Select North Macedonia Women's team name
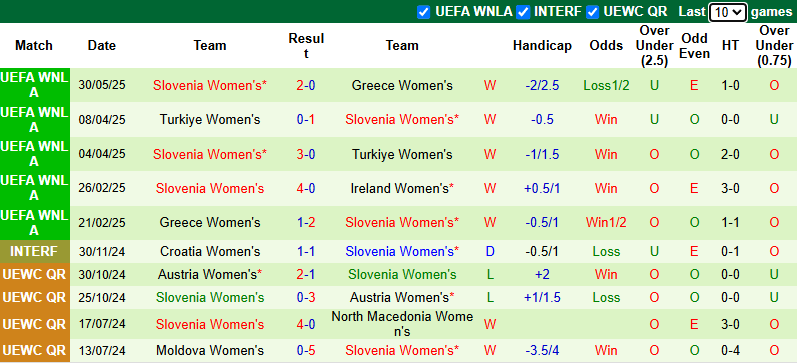The width and height of the screenshot is (797, 363). click(x=402, y=324)
